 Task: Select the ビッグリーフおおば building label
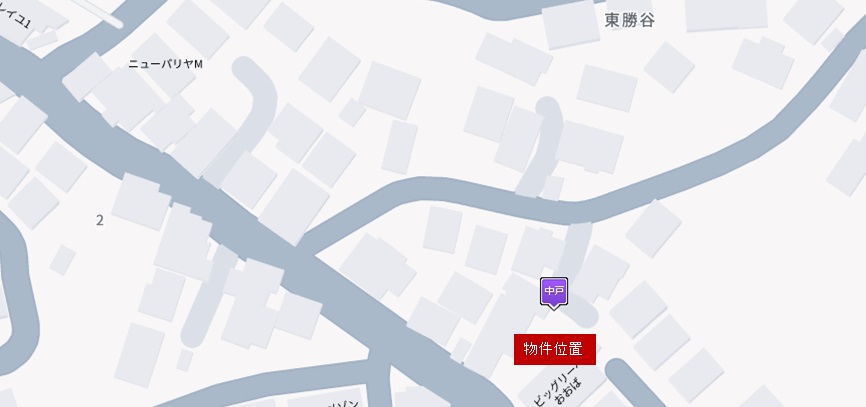(x=559, y=387)
